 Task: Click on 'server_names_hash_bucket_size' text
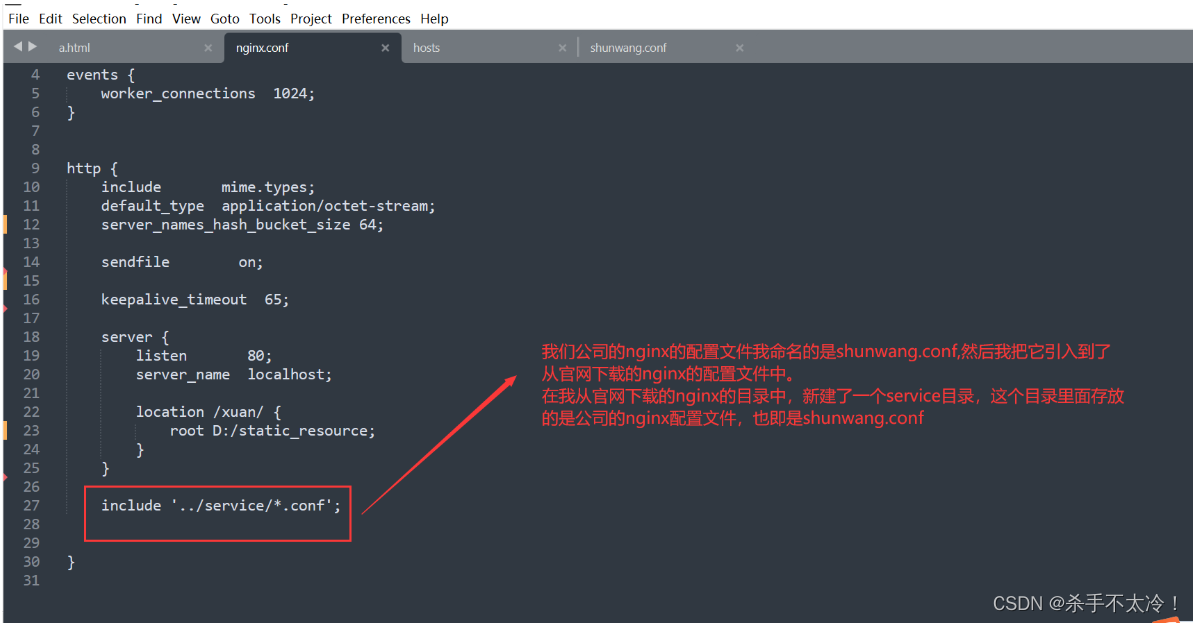pyautogui.click(x=225, y=225)
